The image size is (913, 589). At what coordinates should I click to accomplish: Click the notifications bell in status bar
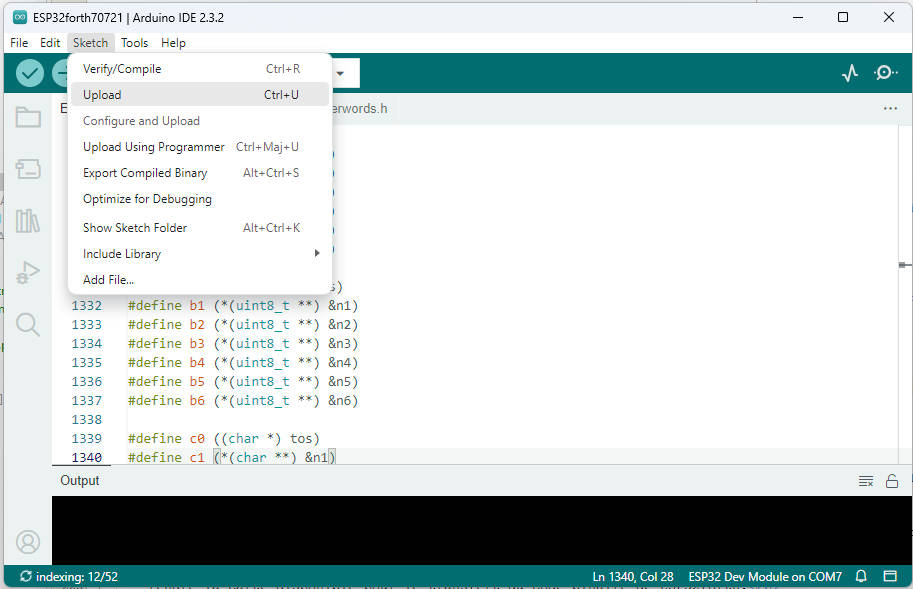(x=861, y=576)
